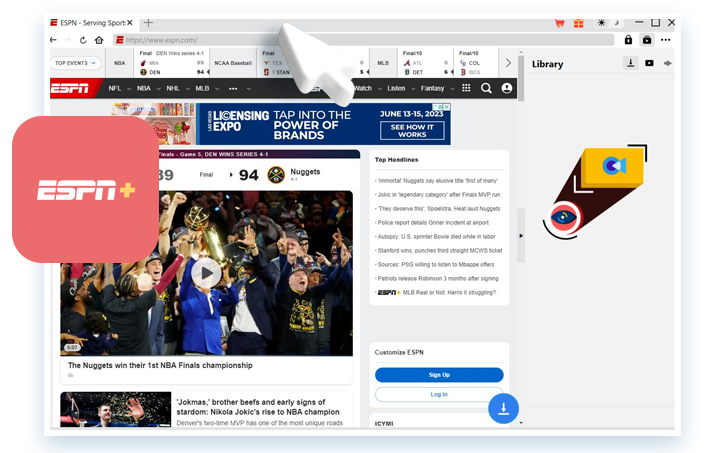Expand the NFL dropdown chevron
This screenshot has width=713, height=453.
tap(129, 89)
